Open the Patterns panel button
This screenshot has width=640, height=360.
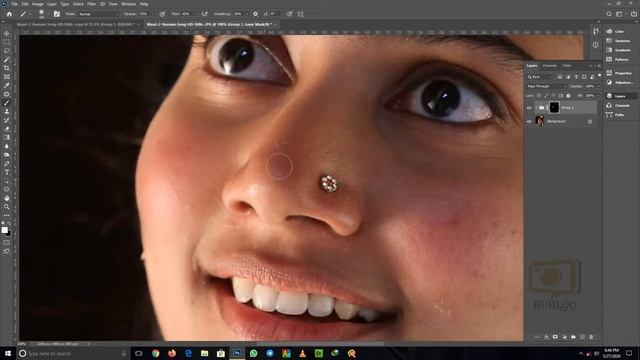point(618,60)
